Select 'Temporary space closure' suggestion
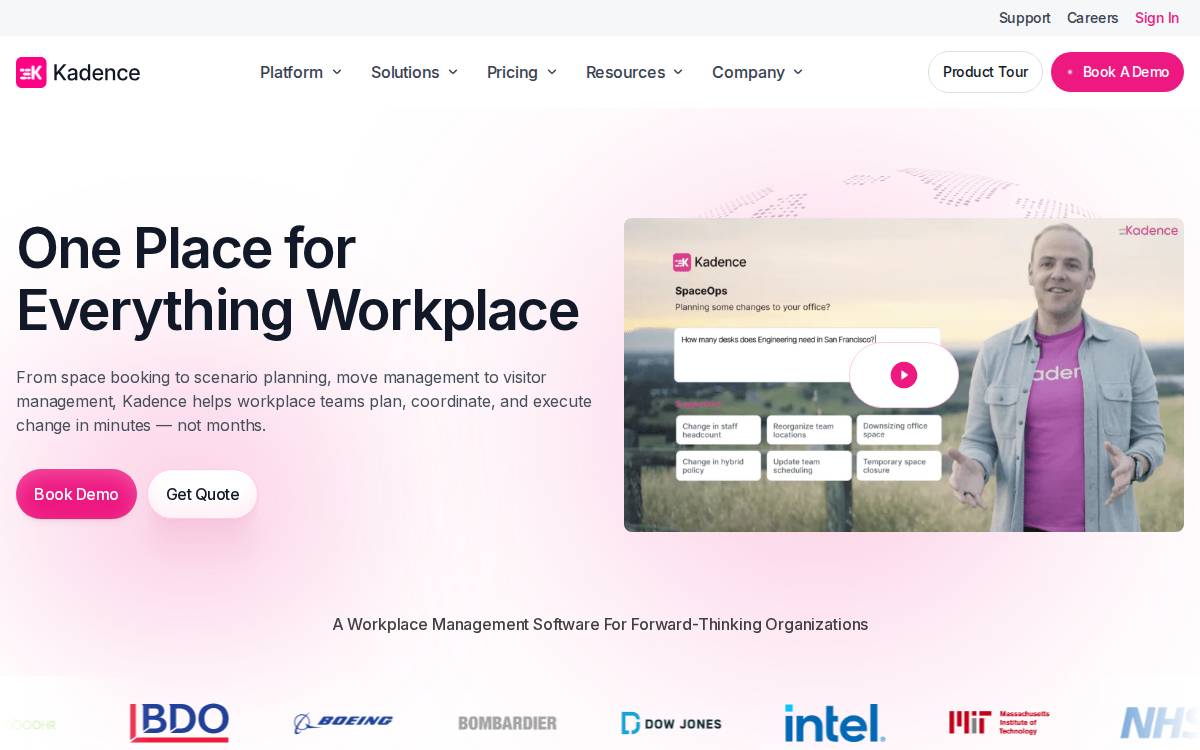1200x750 pixels. click(899, 466)
